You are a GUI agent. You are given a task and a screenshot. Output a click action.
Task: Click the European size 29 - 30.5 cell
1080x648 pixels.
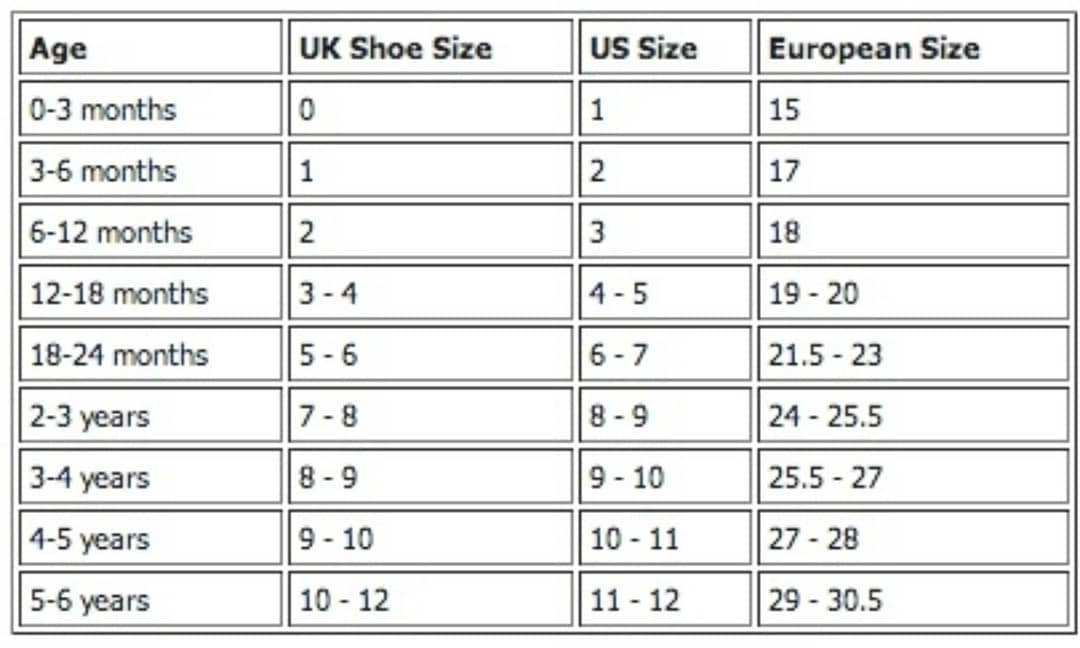[913, 598]
